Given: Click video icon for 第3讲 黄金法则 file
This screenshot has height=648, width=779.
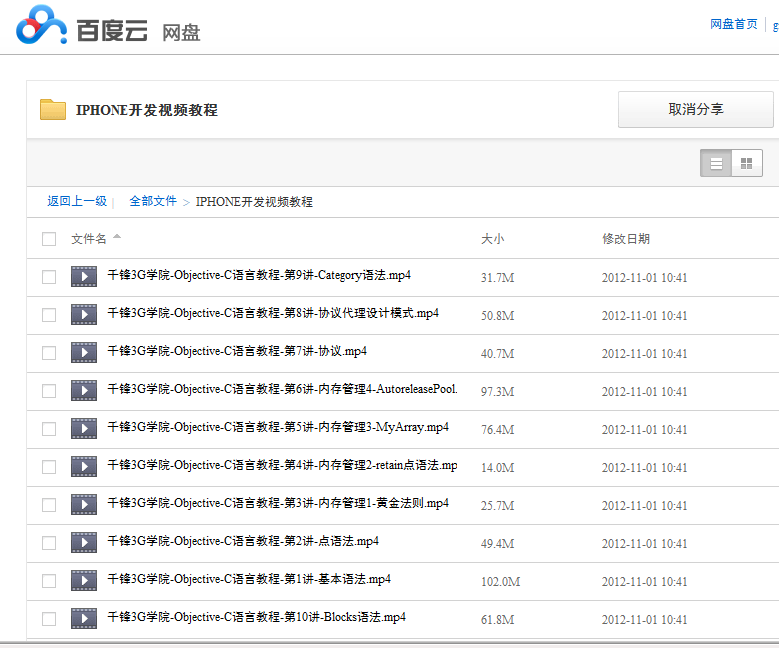Looking at the screenshot, I should (84, 504).
